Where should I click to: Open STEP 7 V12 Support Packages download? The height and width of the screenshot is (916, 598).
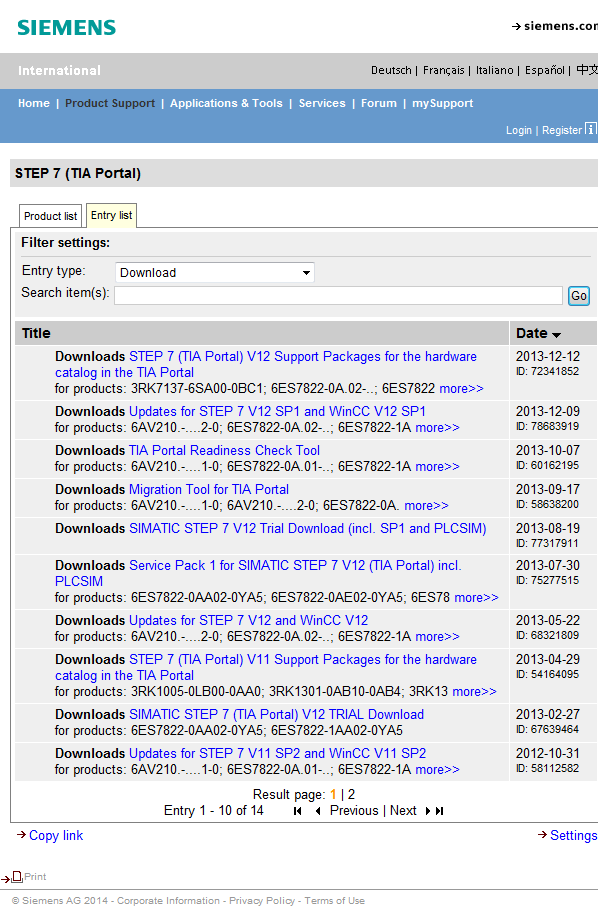pyautogui.click(x=266, y=365)
